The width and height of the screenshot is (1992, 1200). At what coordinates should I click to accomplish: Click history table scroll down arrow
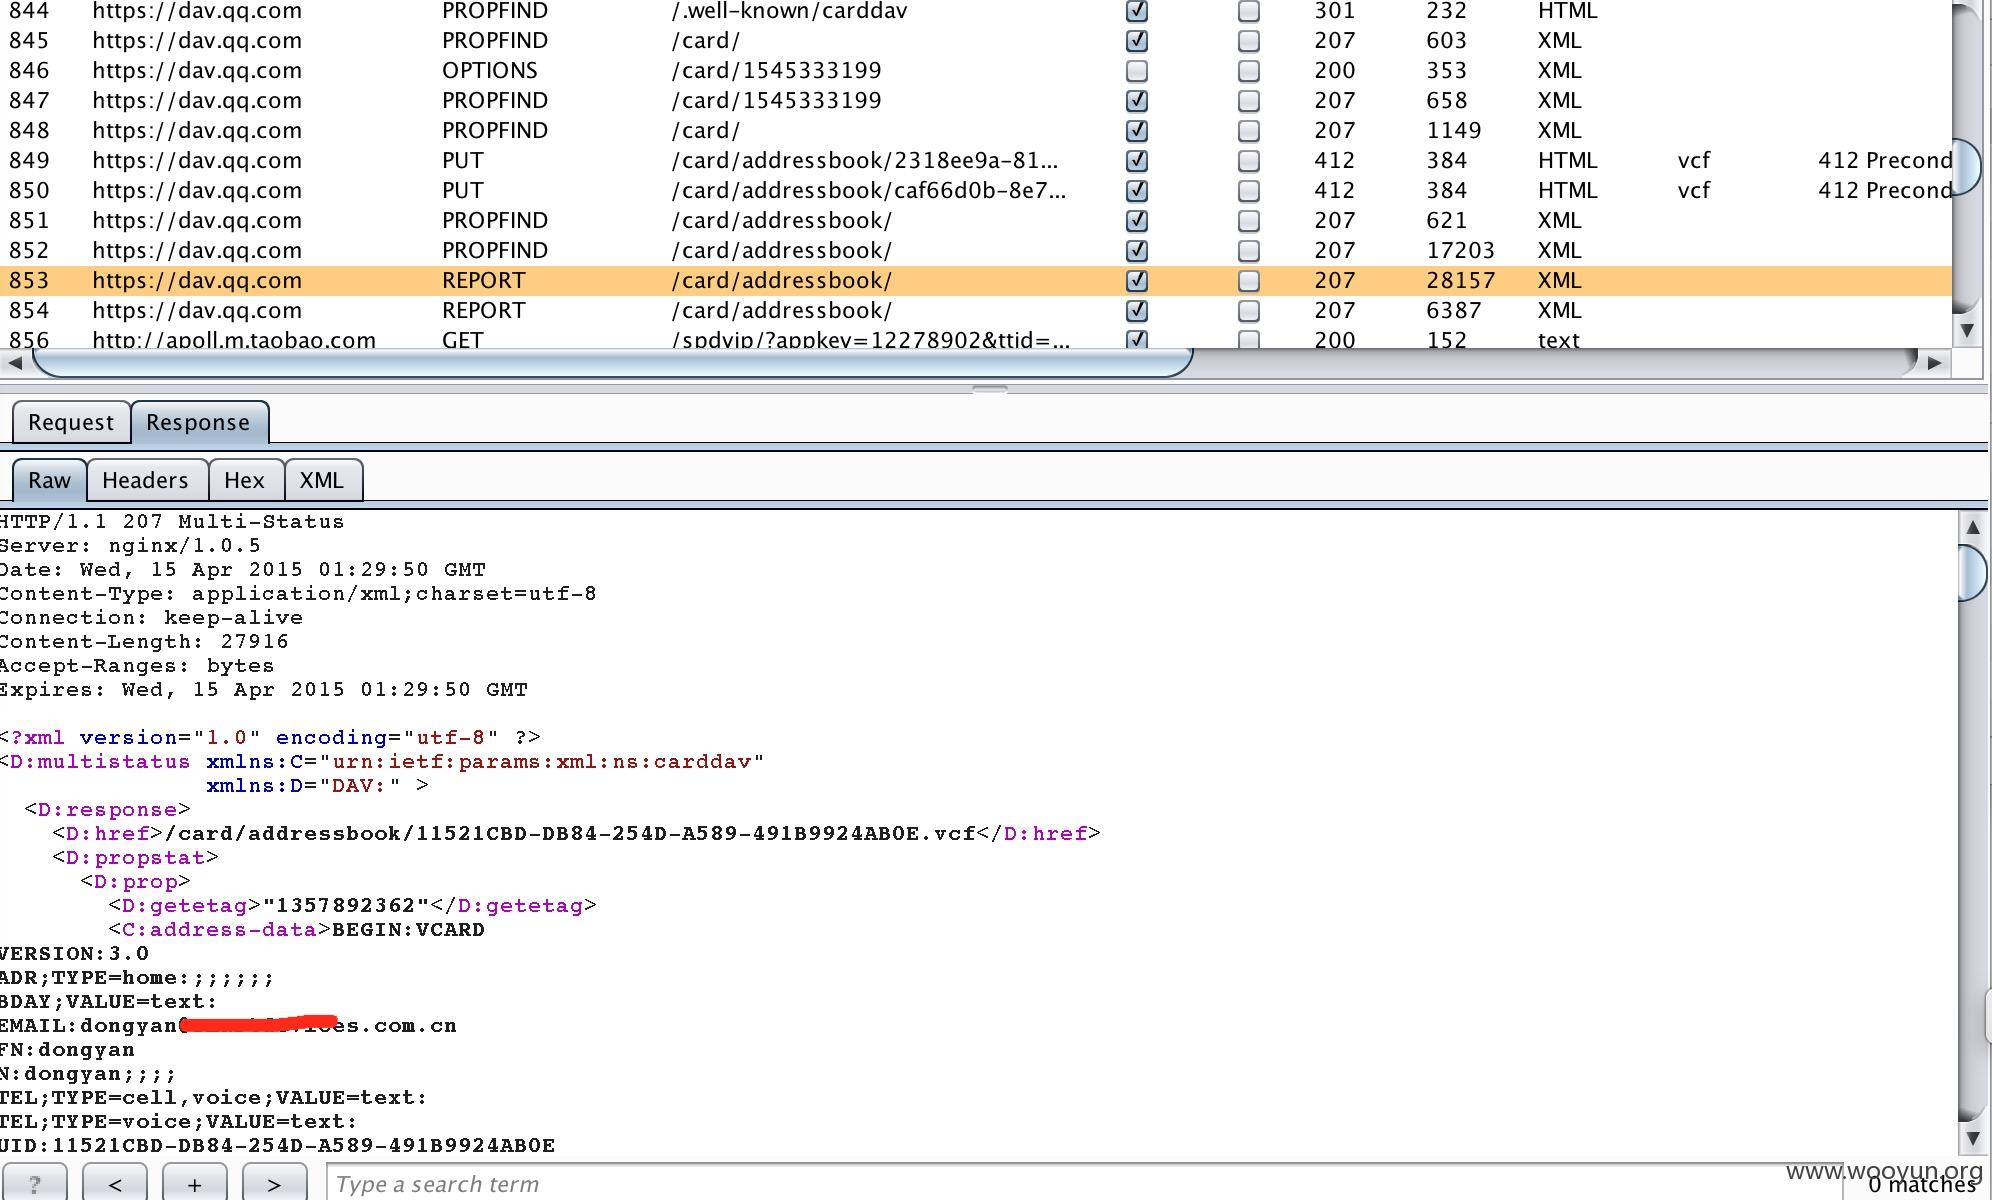pos(1967,330)
